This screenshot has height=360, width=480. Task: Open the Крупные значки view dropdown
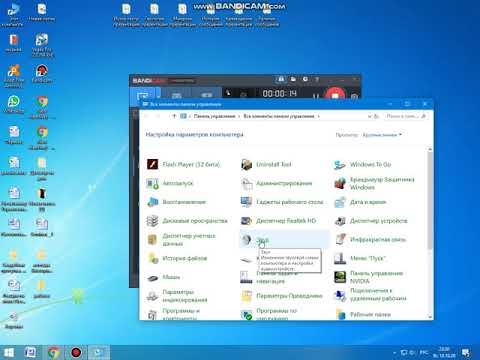point(382,135)
